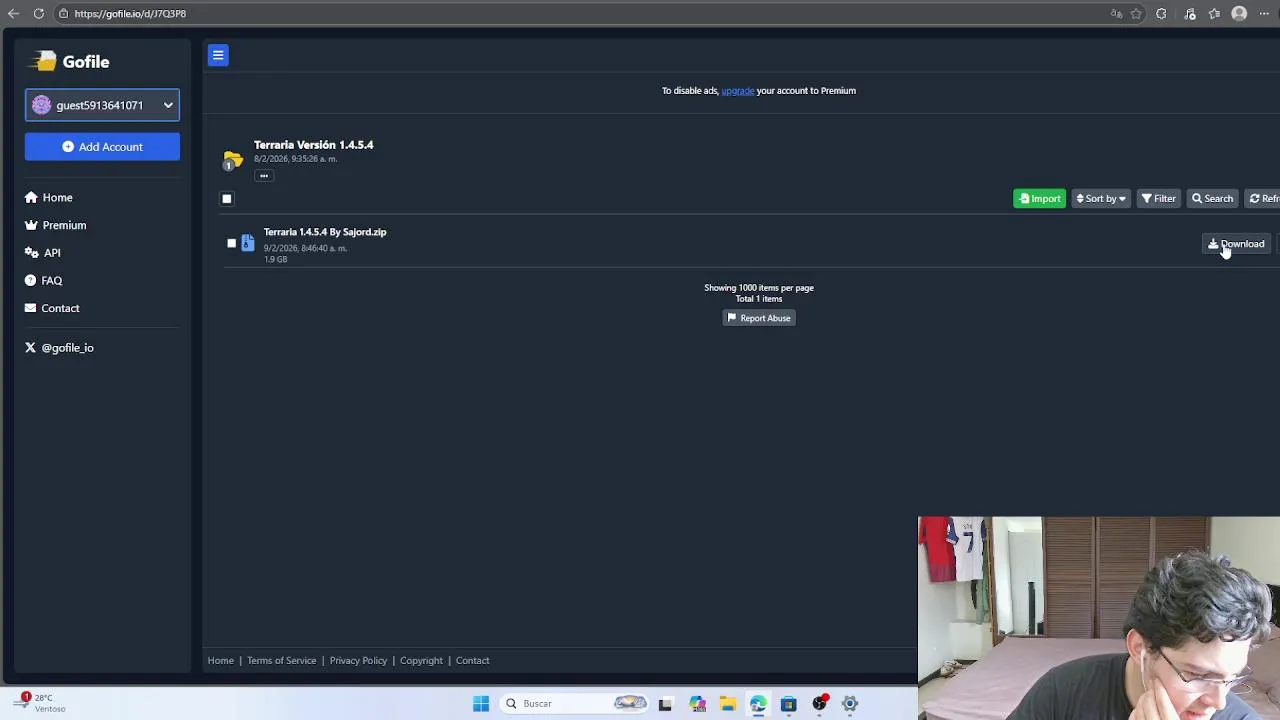
Task: Check the Terraria 1.4.5.4 By Sajord.zip checkbox
Action: point(232,244)
